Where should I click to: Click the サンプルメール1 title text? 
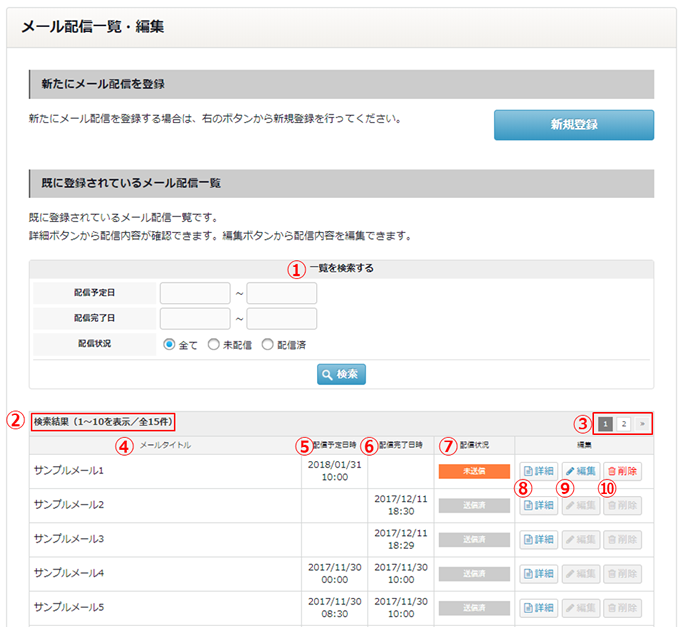[69, 471]
